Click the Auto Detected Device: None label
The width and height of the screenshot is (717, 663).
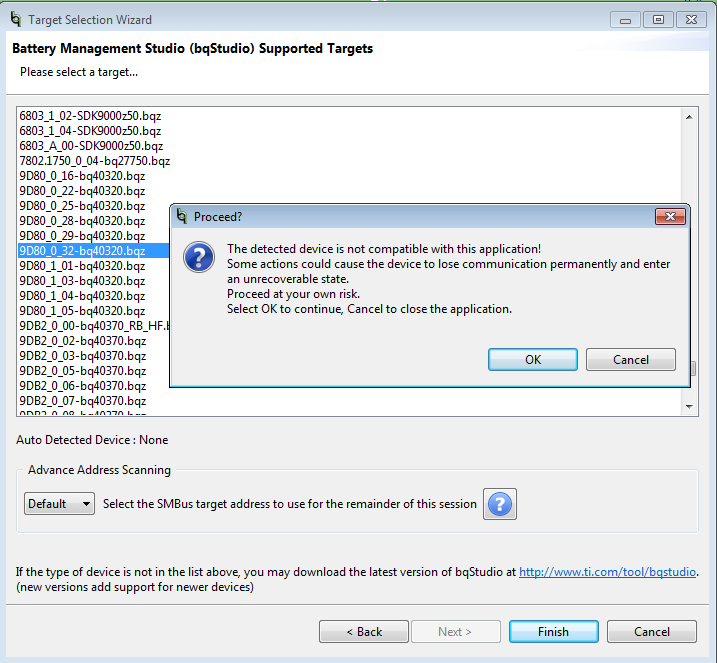(x=92, y=439)
